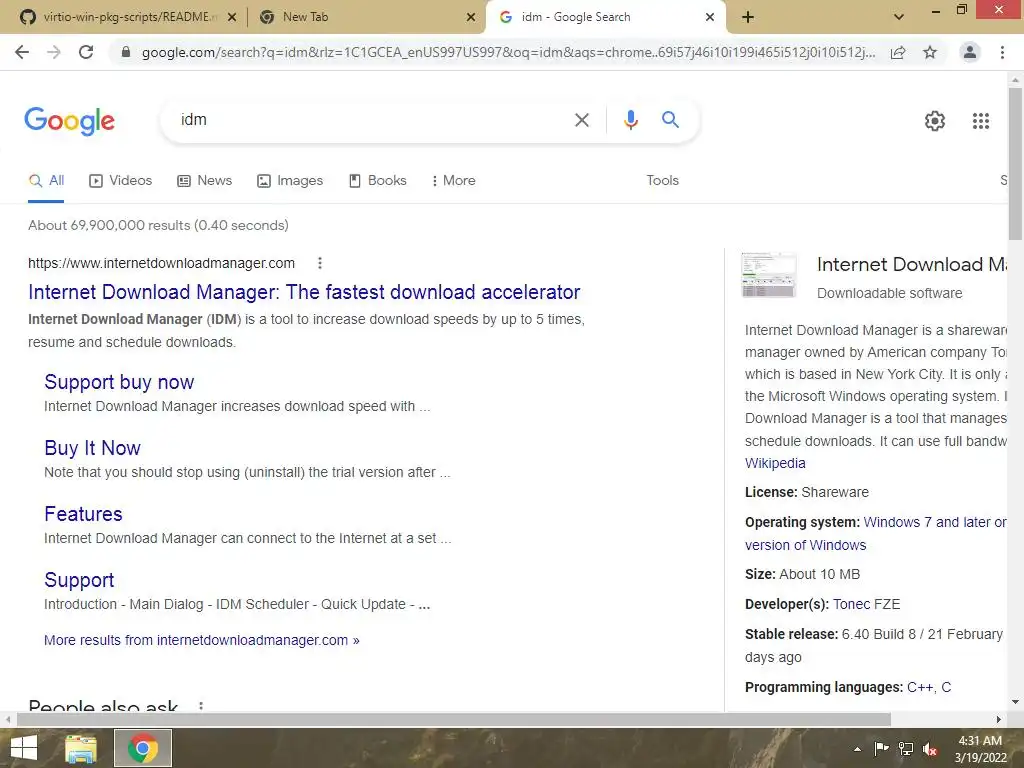This screenshot has width=1024, height=768.
Task: Click the address bar URL
Action: click(508, 52)
